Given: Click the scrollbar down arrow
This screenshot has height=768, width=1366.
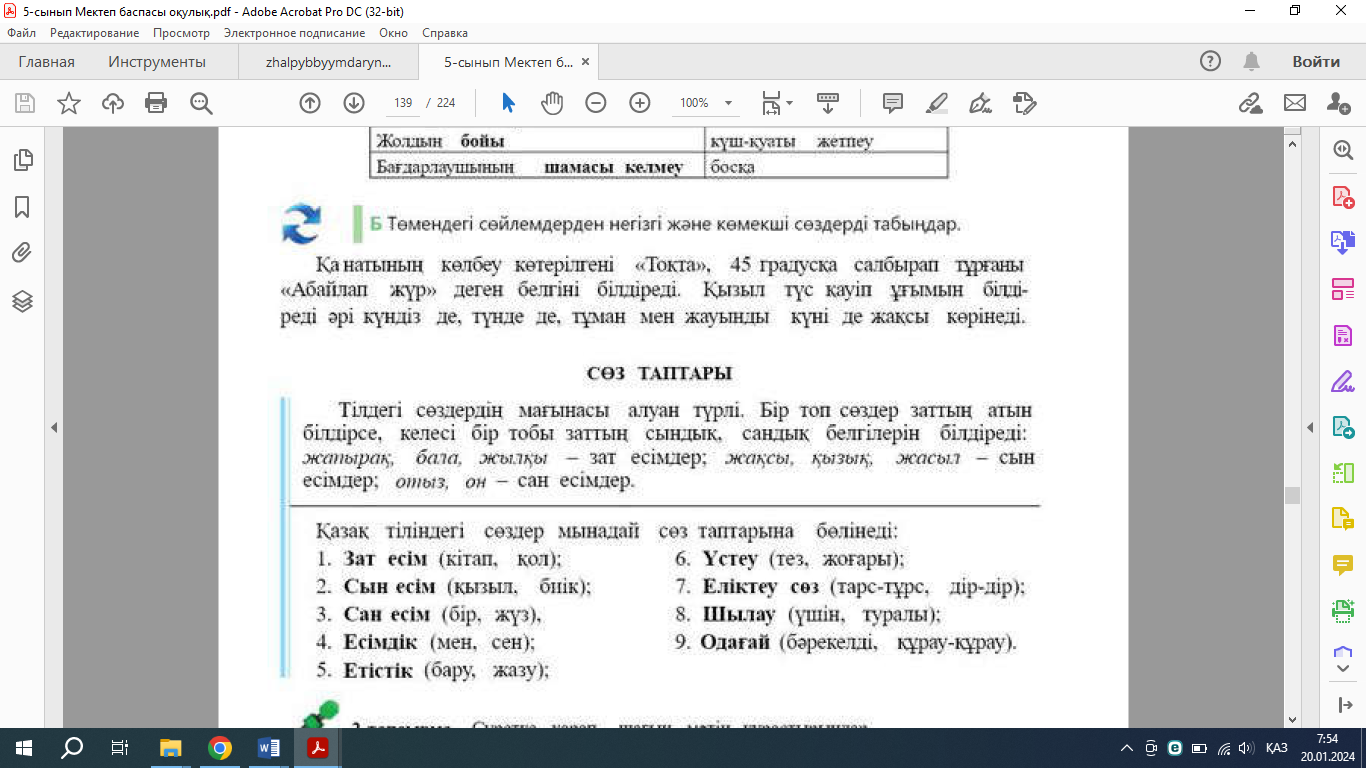Looking at the screenshot, I should (1292, 719).
